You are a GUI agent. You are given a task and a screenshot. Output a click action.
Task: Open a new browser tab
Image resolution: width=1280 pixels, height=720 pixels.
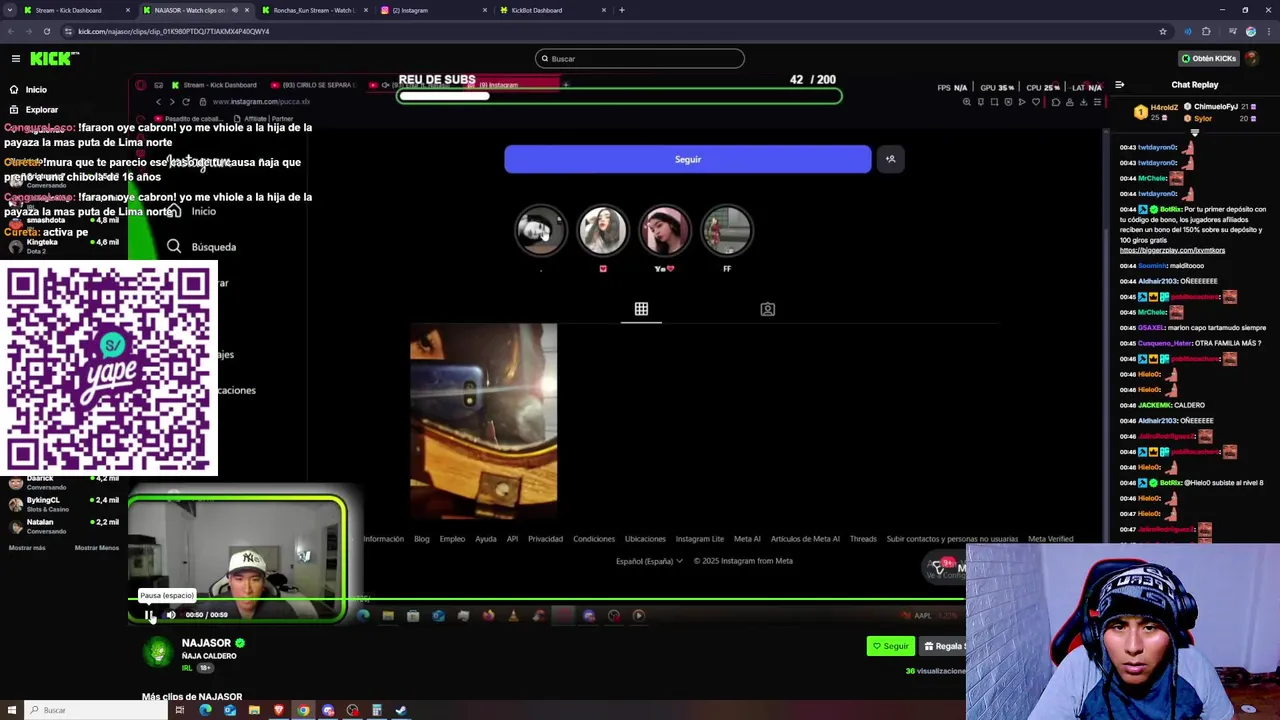(622, 10)
